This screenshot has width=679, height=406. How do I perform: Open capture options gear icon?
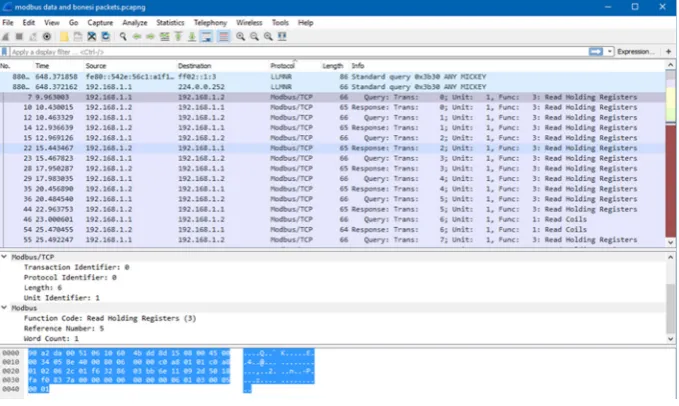tap(46, 37)
